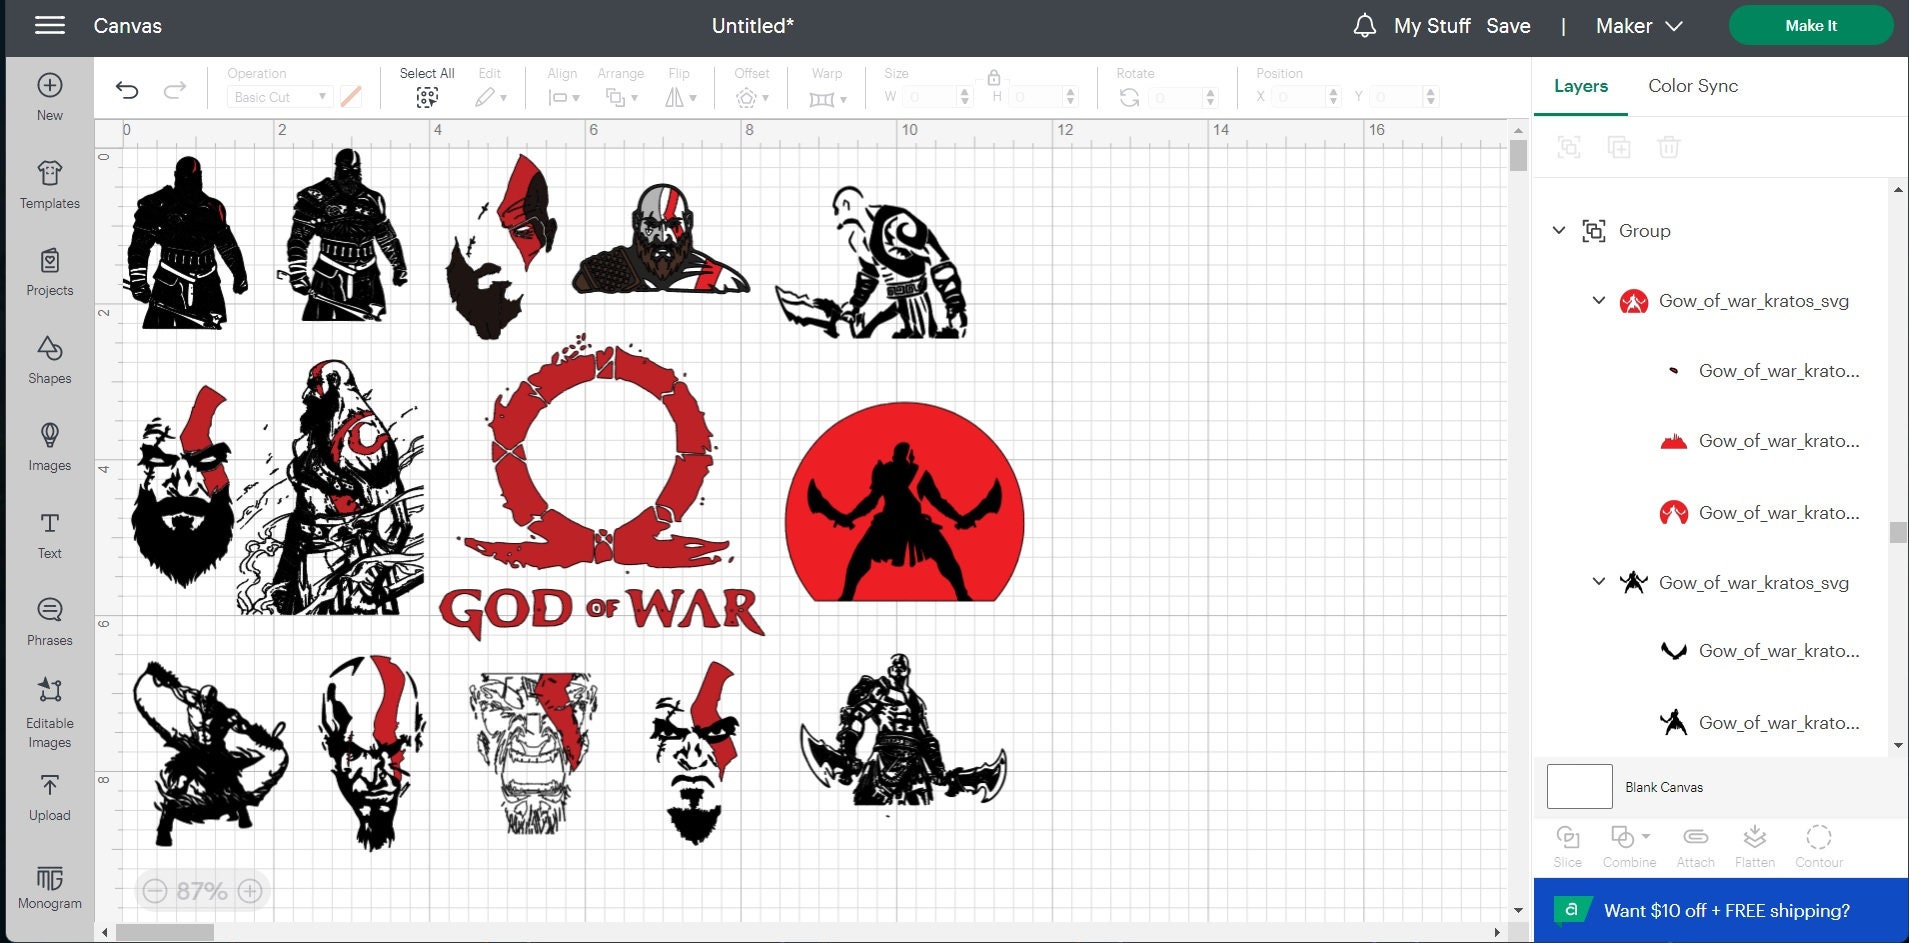
Task: Select the God of War omega logo
Action: coord(601,486)
